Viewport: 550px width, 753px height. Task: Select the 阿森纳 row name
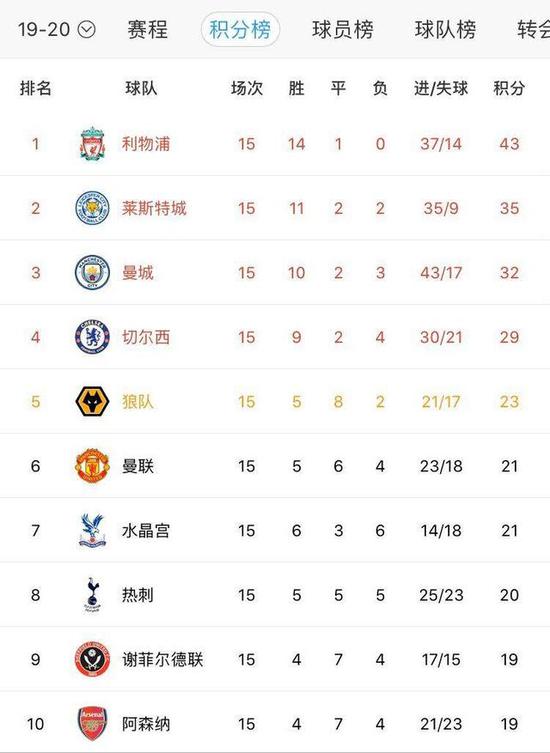pos(146,724)
